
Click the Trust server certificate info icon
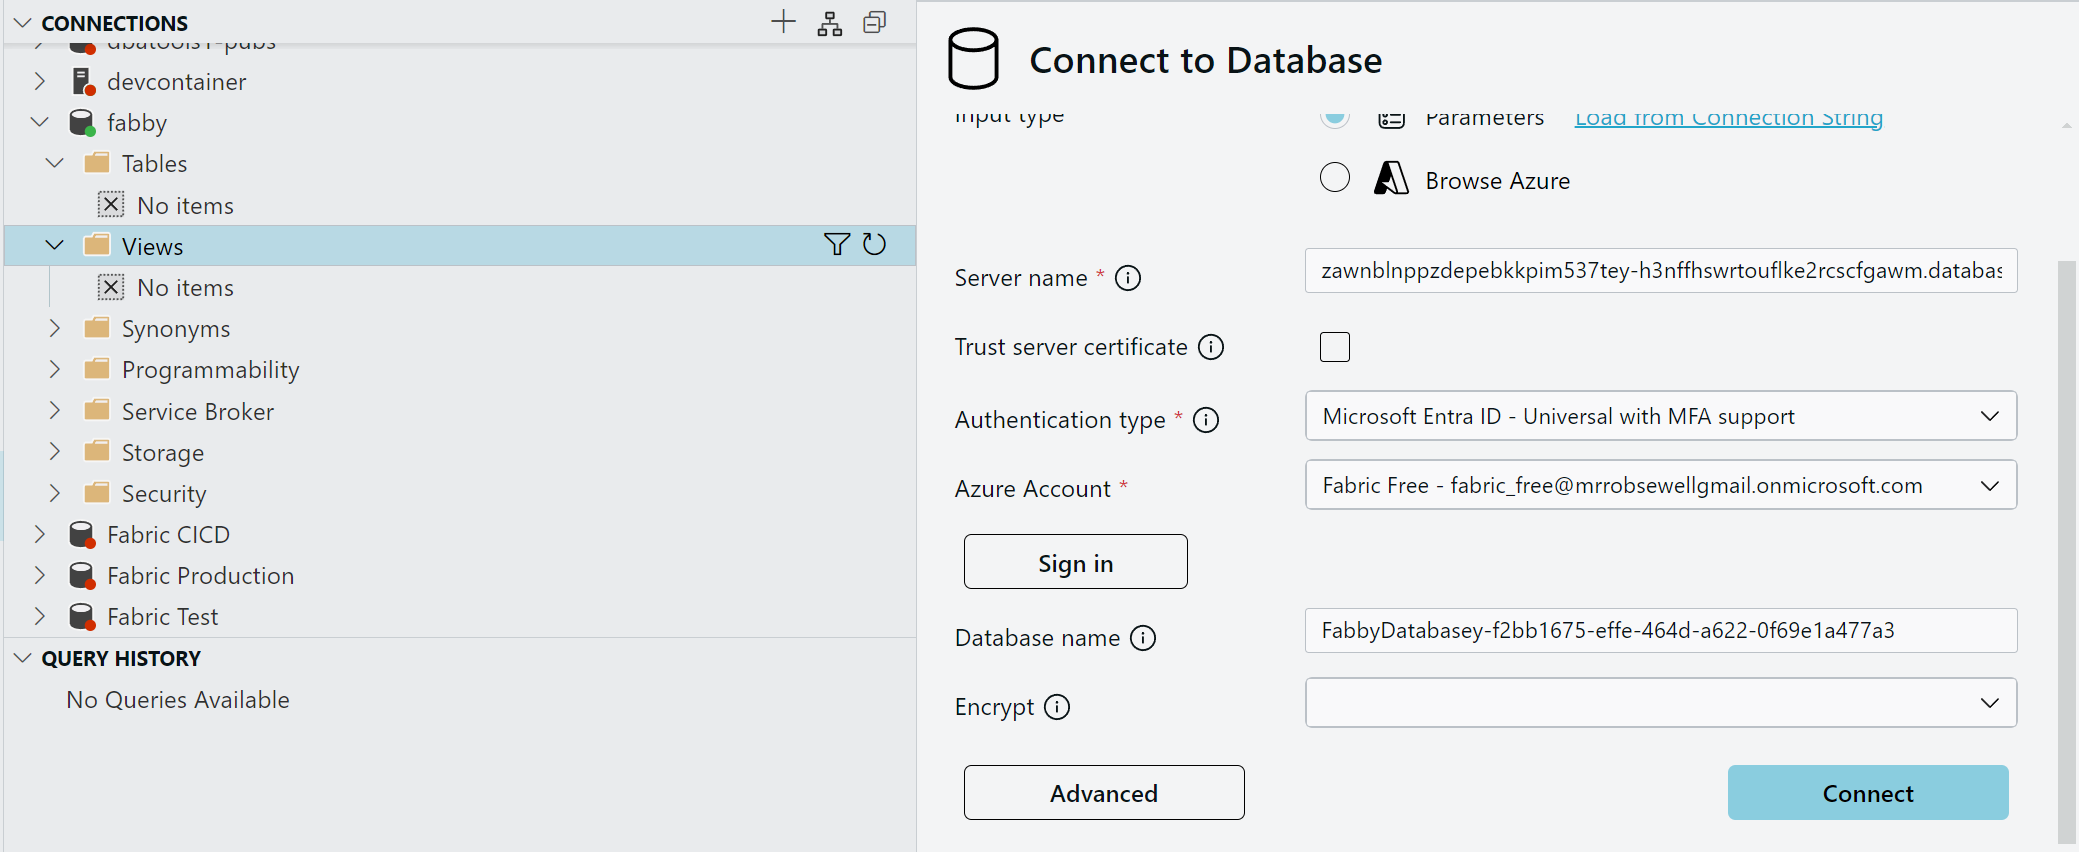1211,347
